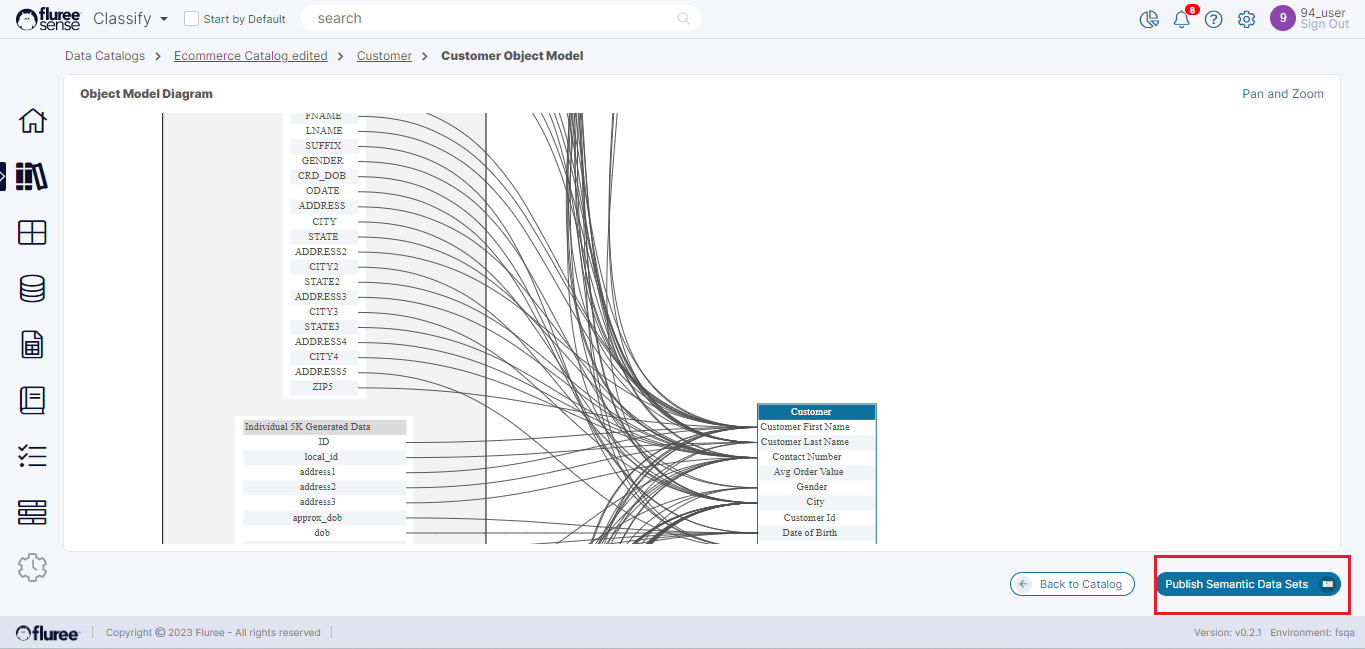Click the checklist tasks sidebar icon

click(x=32, y=457)
